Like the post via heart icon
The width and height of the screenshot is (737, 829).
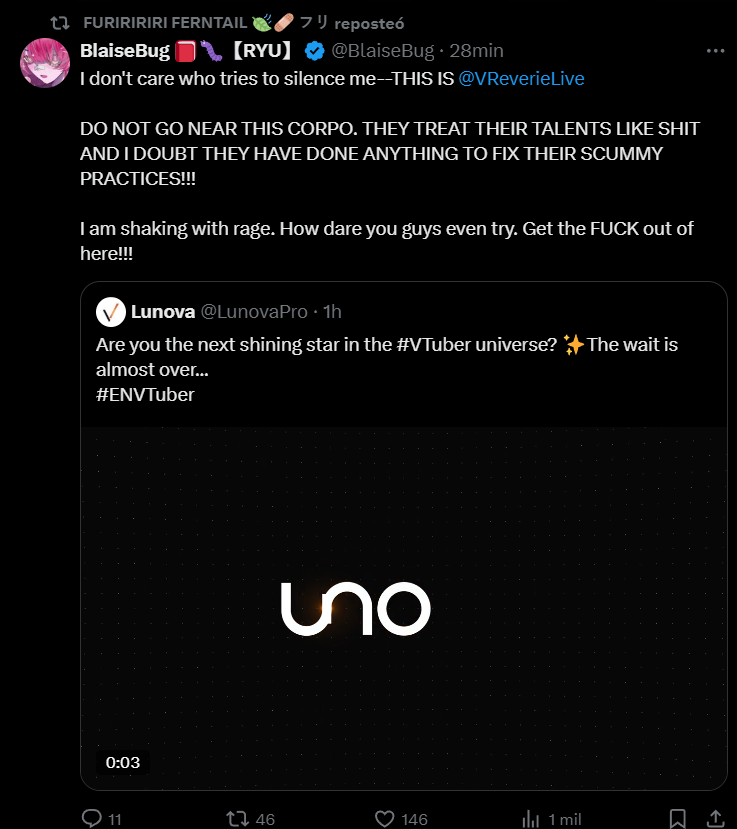[384, 819]
